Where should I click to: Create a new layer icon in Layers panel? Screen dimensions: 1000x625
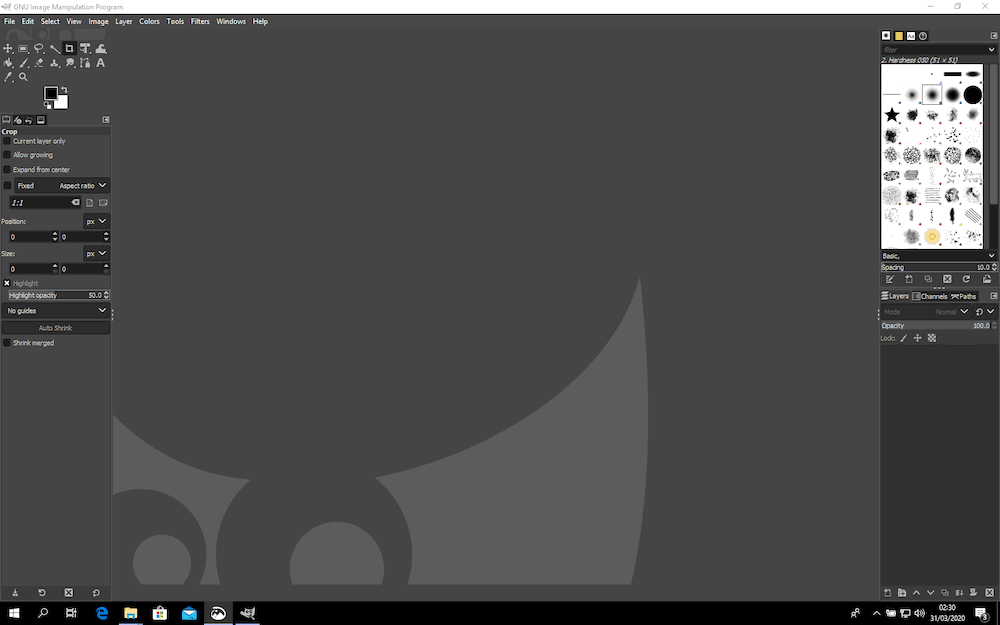(887, 592)
